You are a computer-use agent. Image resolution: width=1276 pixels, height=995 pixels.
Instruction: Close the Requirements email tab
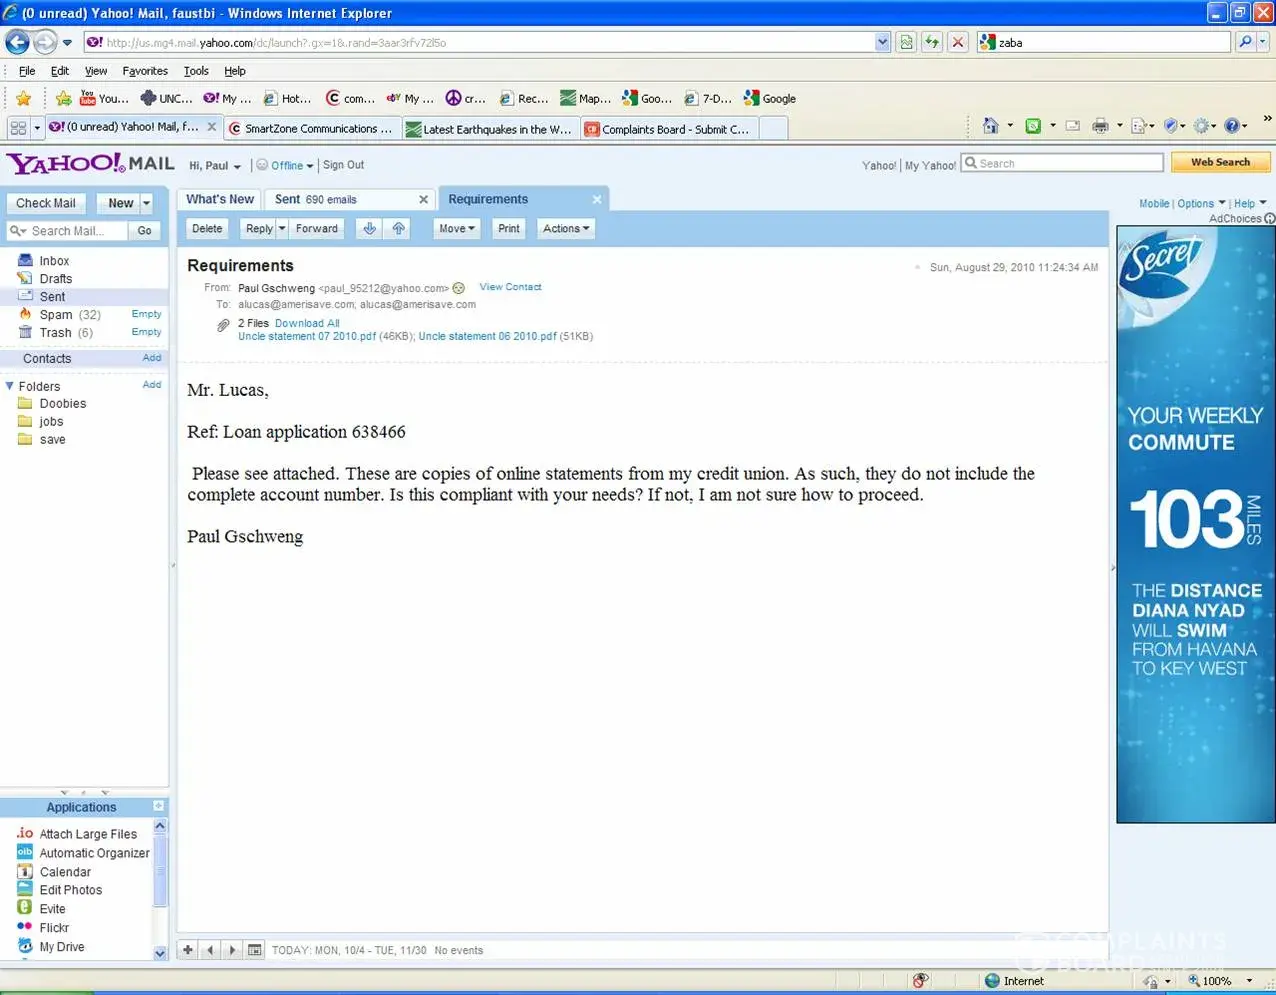pos(597,200)
